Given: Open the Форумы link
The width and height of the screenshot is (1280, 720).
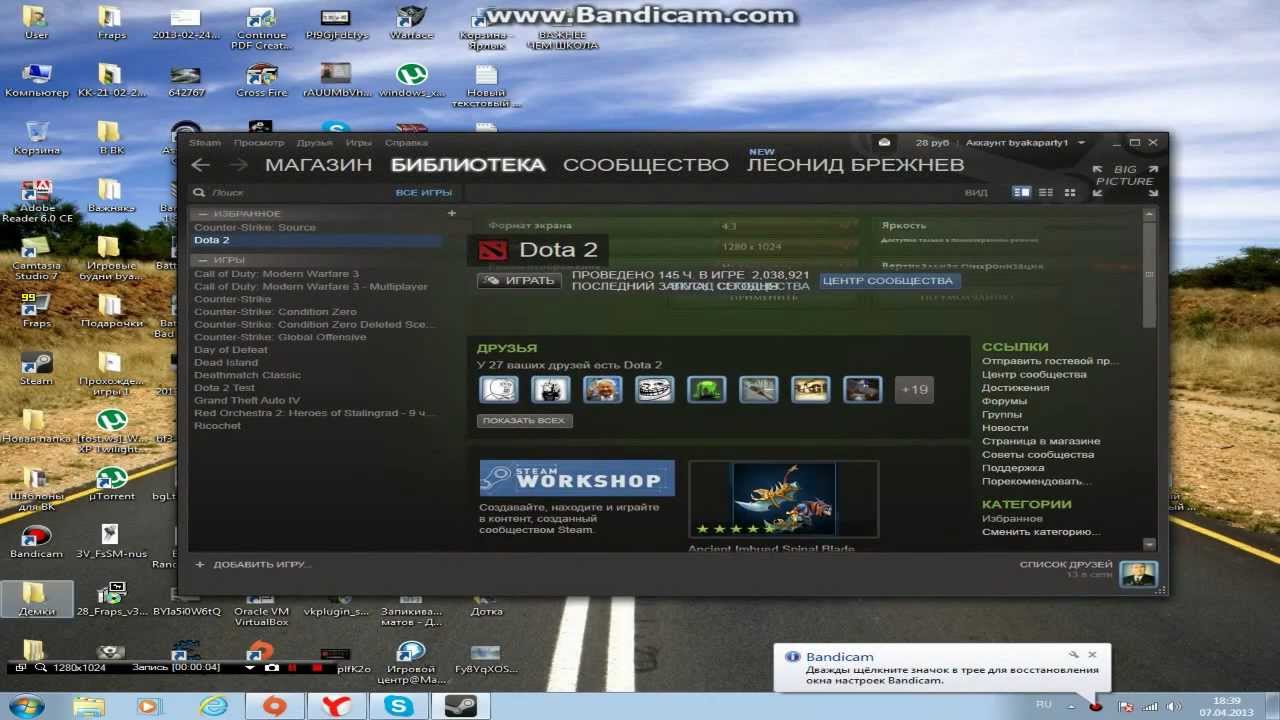Looking at the screenshot, I should [1004, 401].
